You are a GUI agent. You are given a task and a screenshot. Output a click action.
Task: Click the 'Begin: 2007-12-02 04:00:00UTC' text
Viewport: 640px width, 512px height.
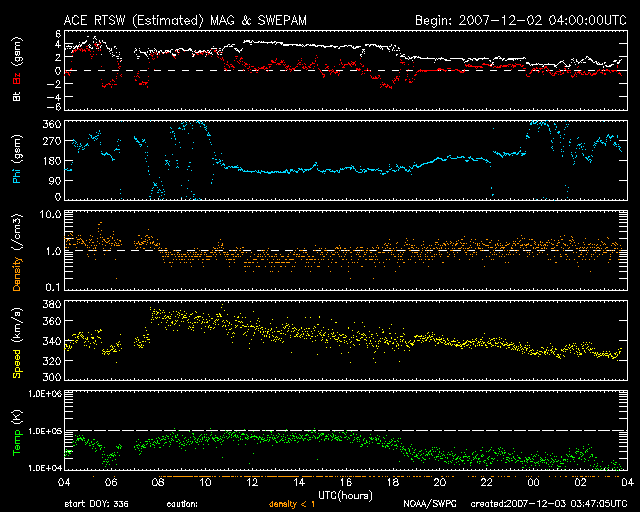(521, 20)
